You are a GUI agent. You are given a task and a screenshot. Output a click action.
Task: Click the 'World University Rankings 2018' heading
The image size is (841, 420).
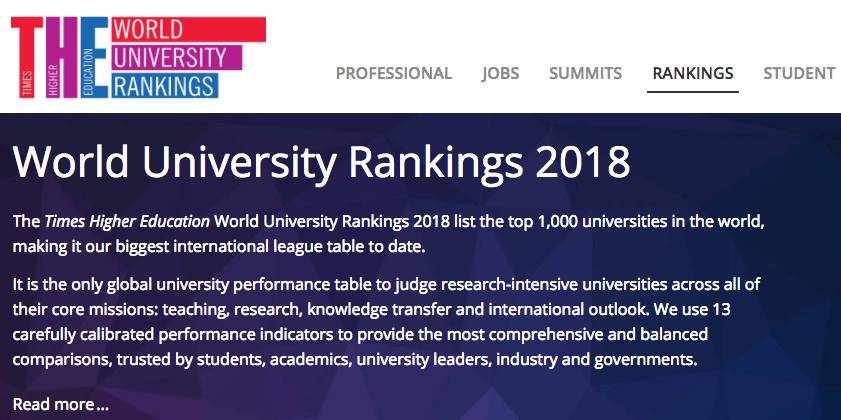321,162
